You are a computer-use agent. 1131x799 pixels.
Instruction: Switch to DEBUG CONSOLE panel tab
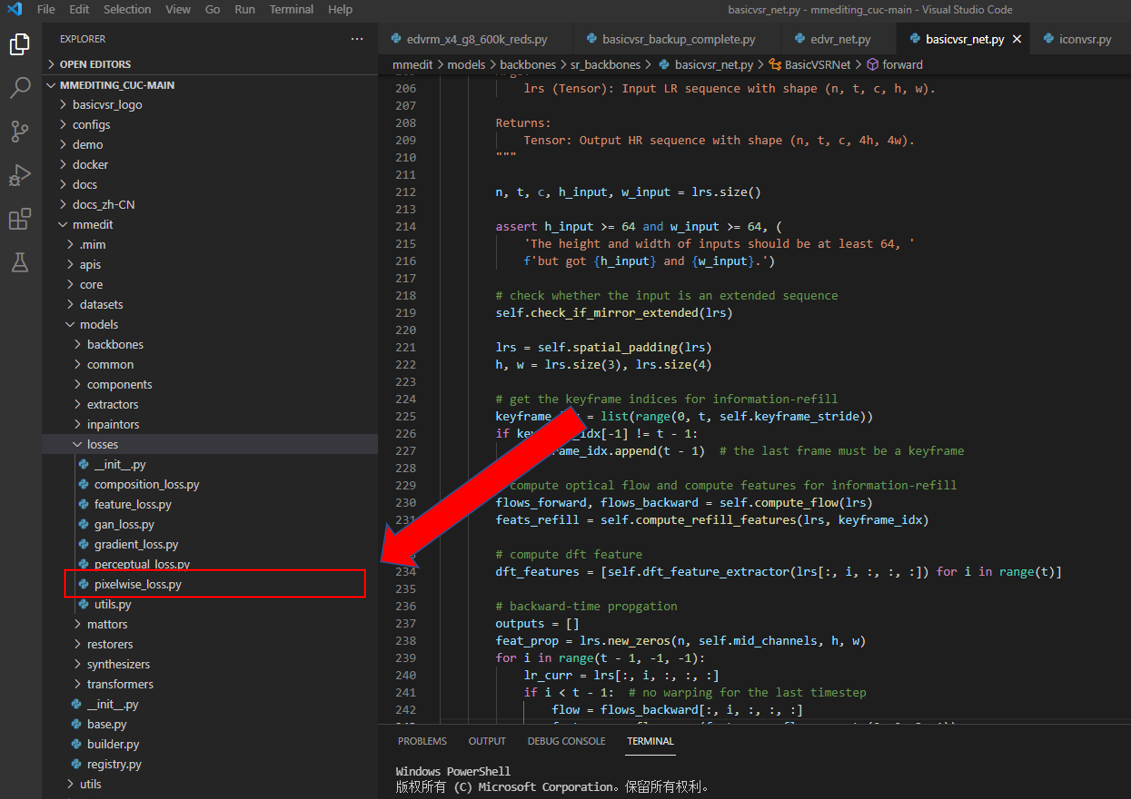[x=566, y=741]
